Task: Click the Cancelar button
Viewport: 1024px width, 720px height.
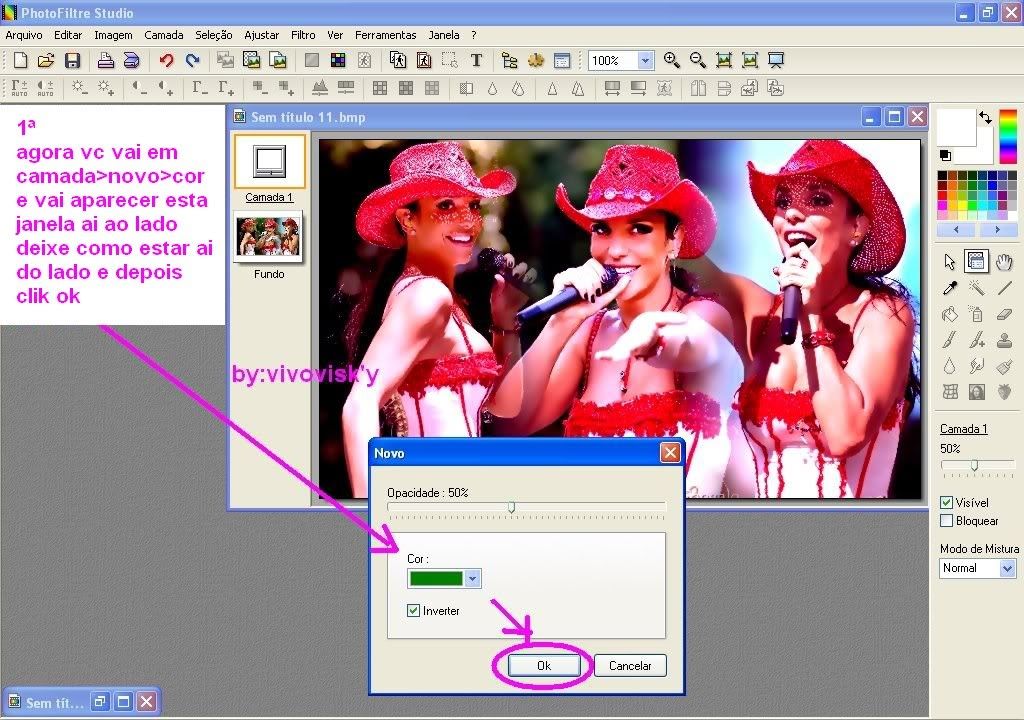Action: pyautogui.click(x=630, y=666)
